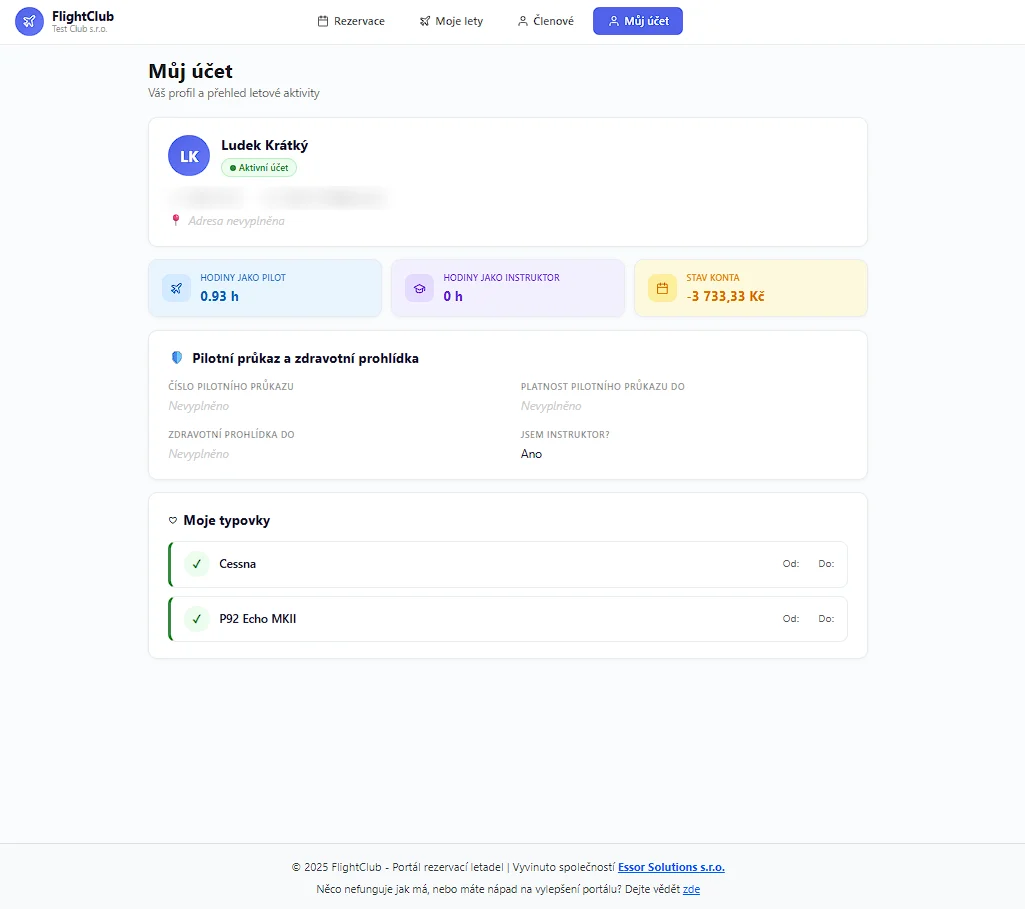This screenshot has width=1025, height=909.
Task: Click the 'Pilotní průkaz a zdravotní prohlídka' heading
Action: click(x=305, y=358)
